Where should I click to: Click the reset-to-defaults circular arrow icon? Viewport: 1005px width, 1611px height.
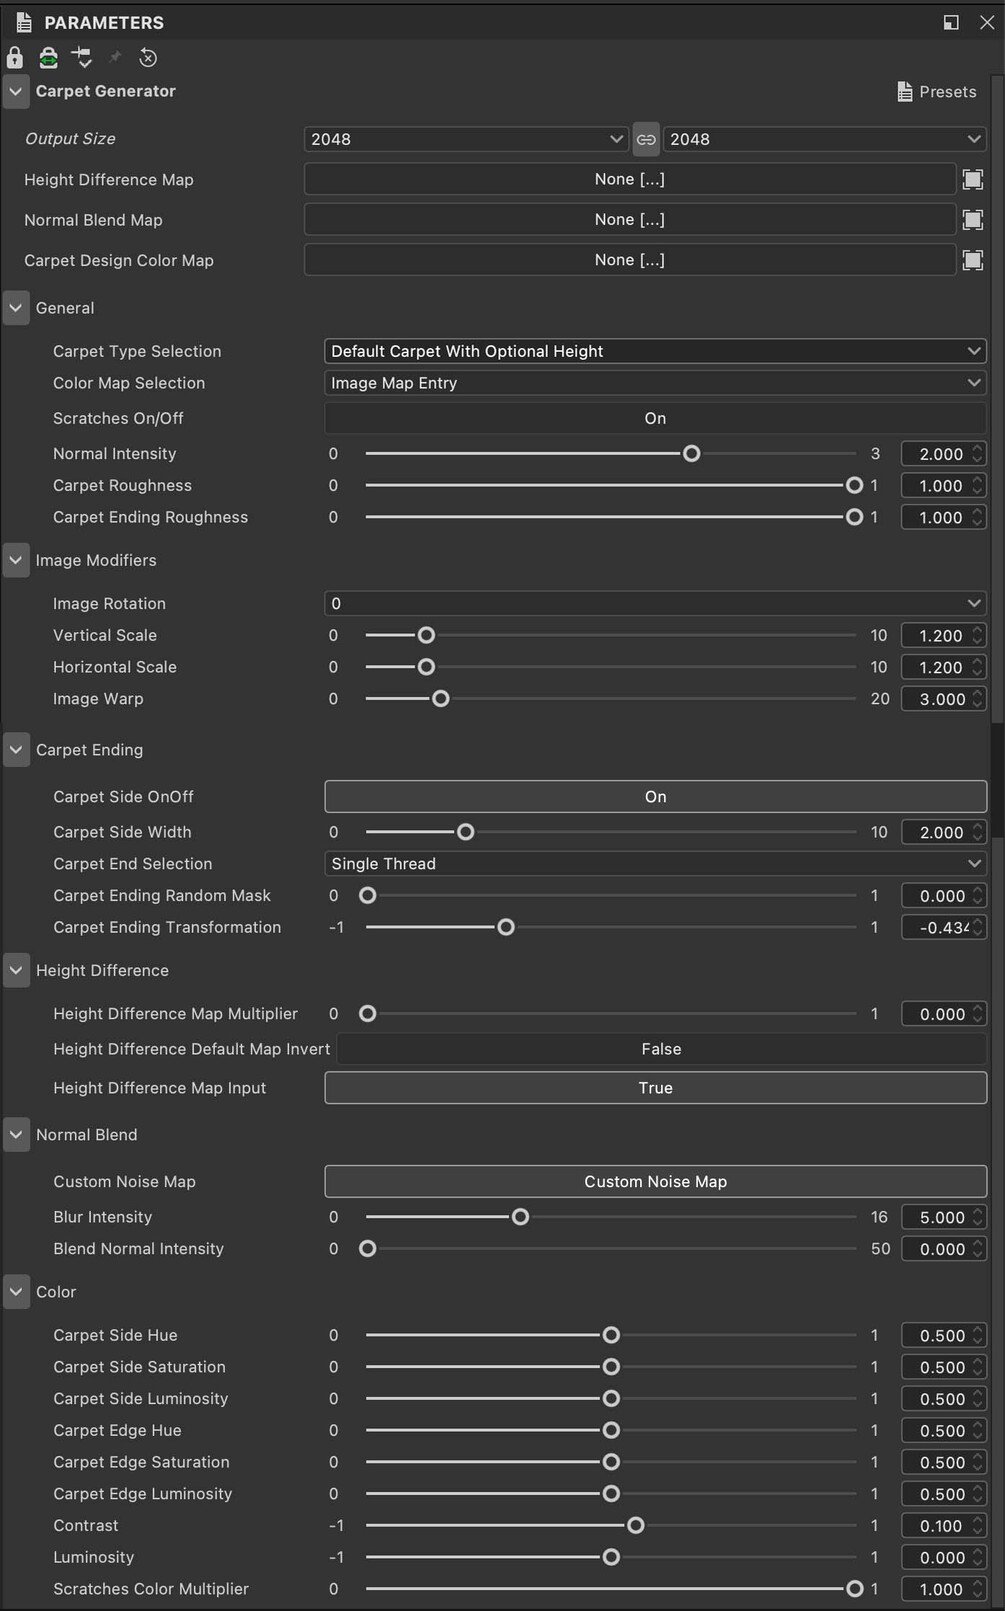(148, 58)
